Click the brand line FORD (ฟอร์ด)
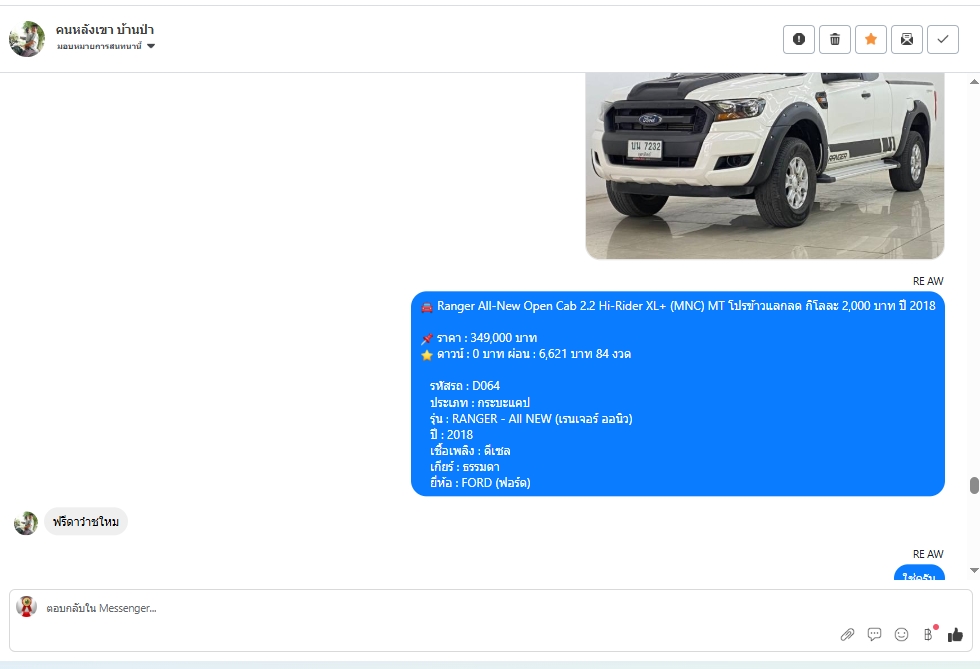The height and width of the screenshot is (669, 980). tap(480, 483)
